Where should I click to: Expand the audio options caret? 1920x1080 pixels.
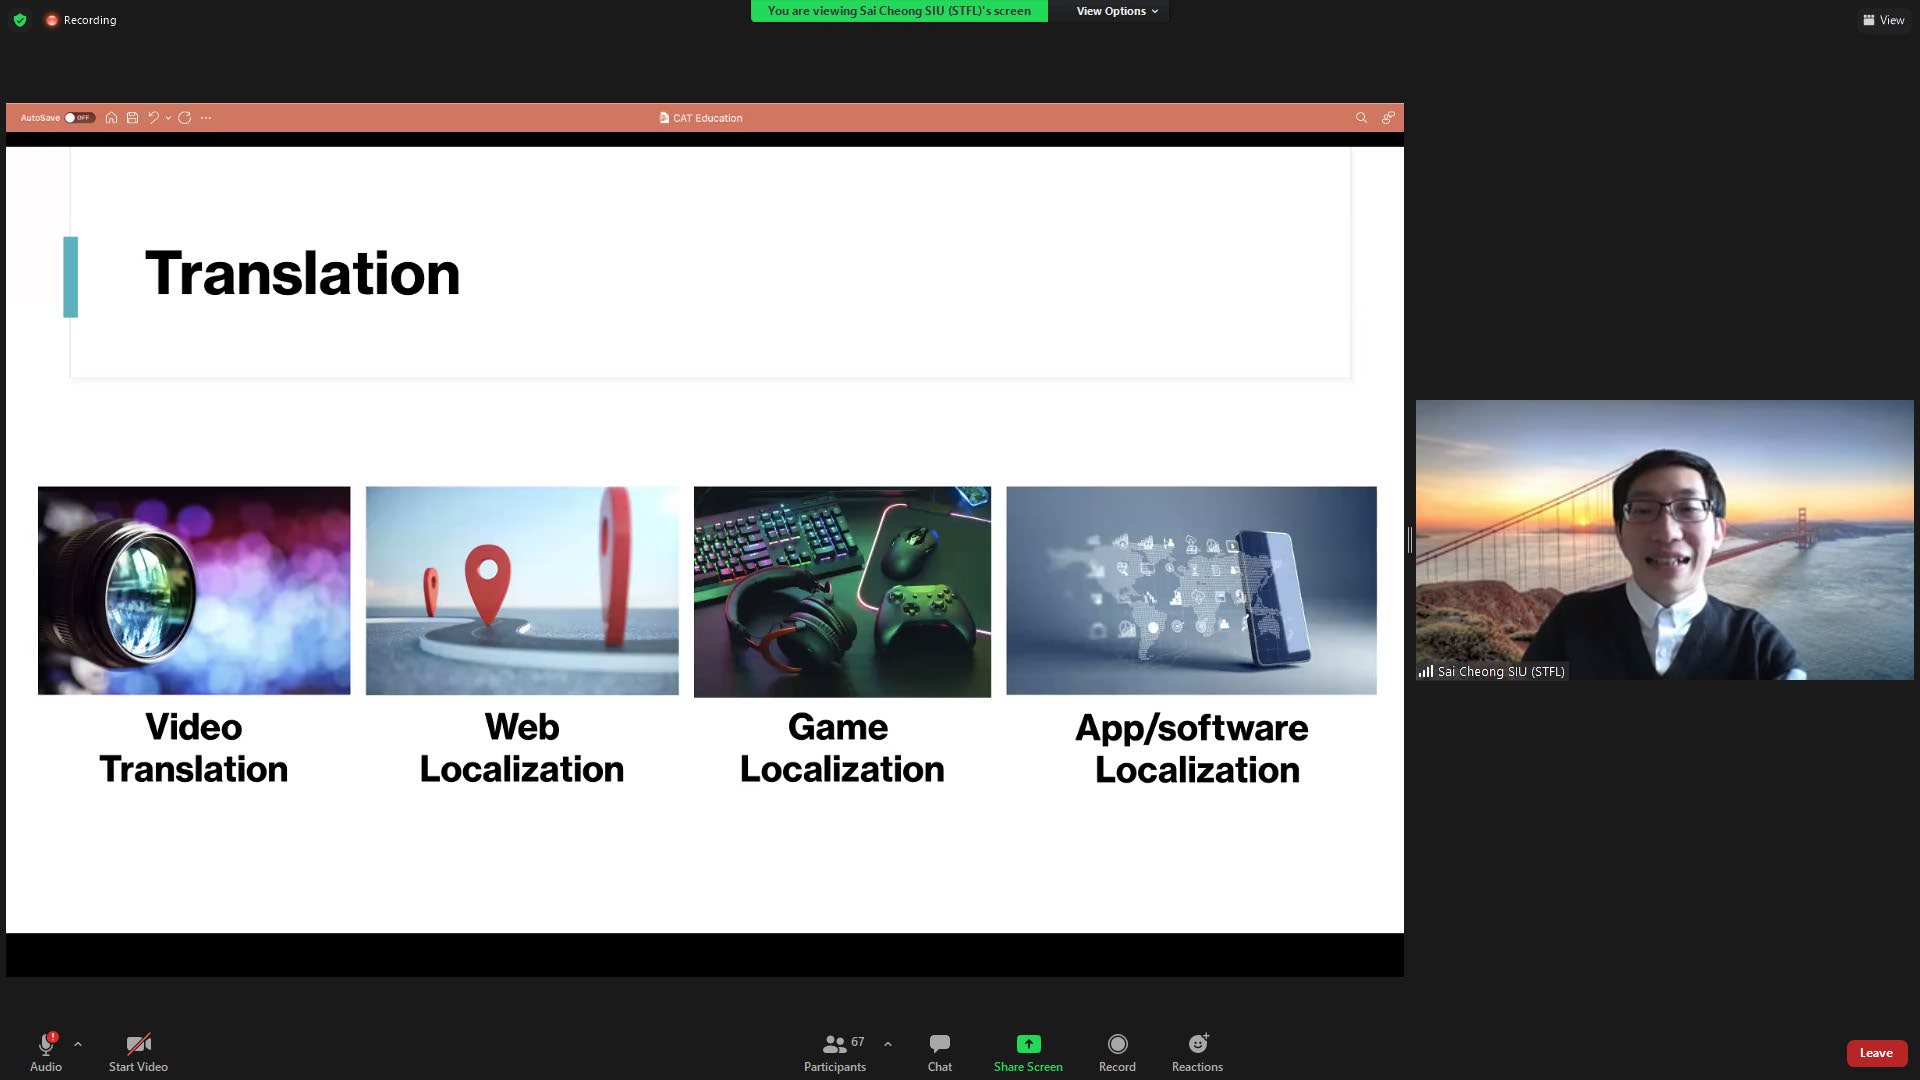click(x=78, y=1044)
